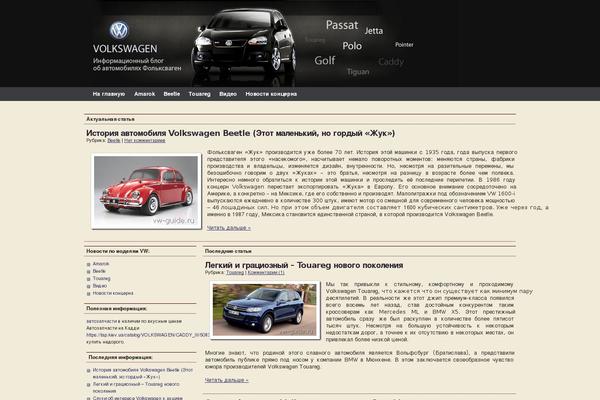Open Видео in the sidebar news list
This screenshot has height=400, width=600.
click(99, 286)
